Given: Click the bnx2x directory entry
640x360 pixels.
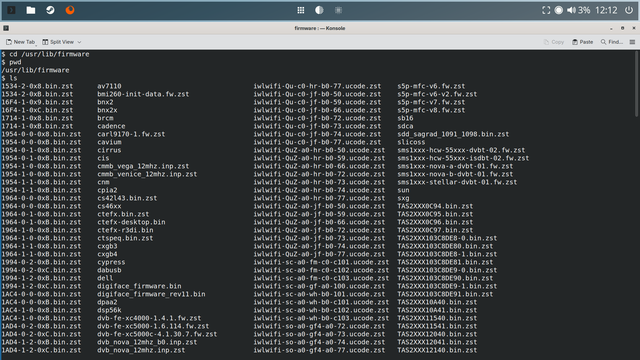Looking at the screenshot, I should coord(107,110).
